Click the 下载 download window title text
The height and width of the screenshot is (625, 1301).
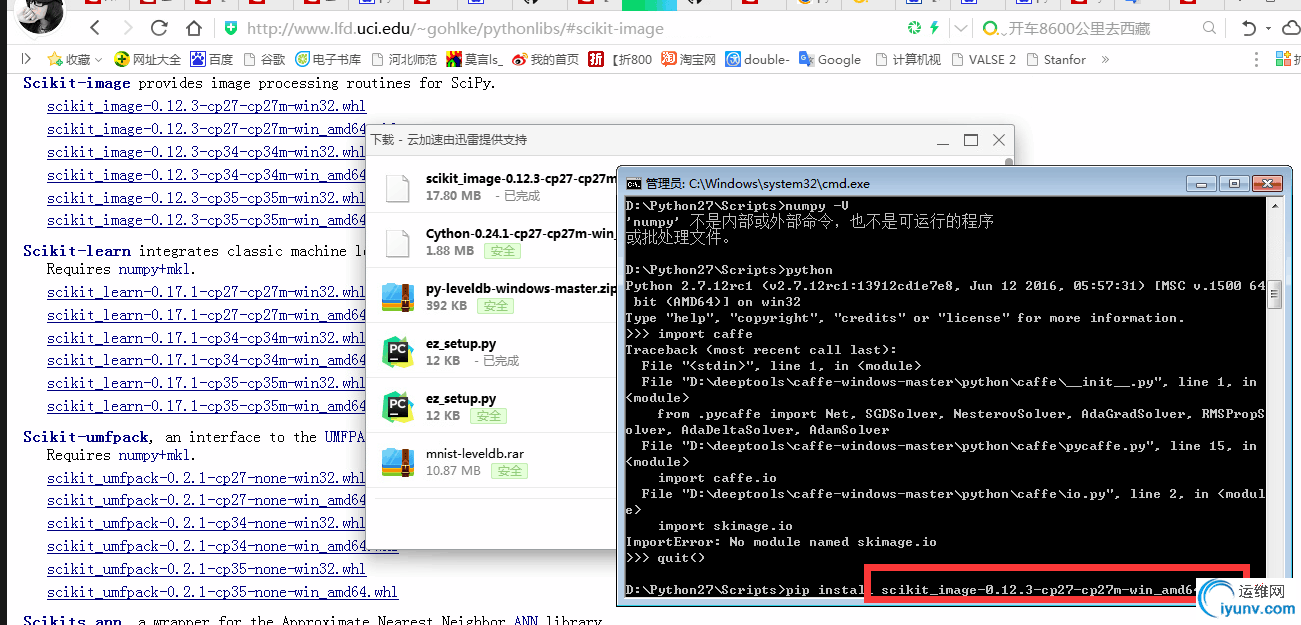click(x=449, y=139)
